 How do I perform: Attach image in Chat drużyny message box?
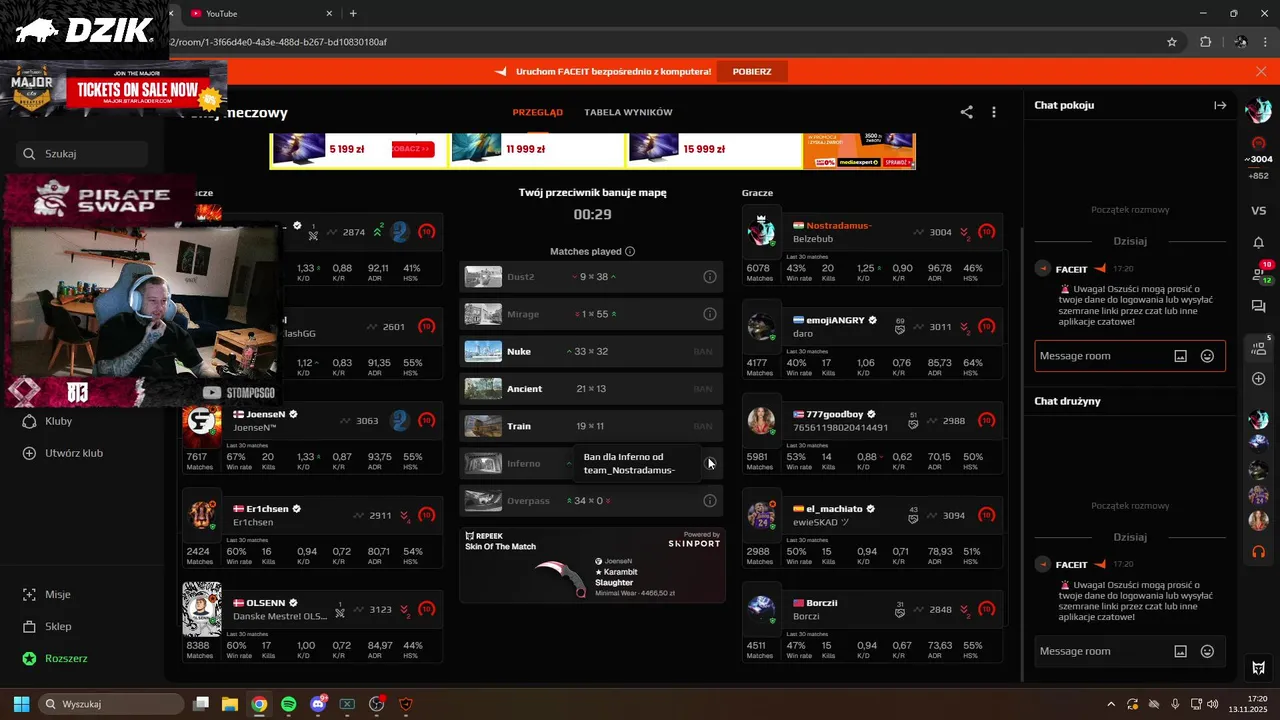tap(1180, 651)
